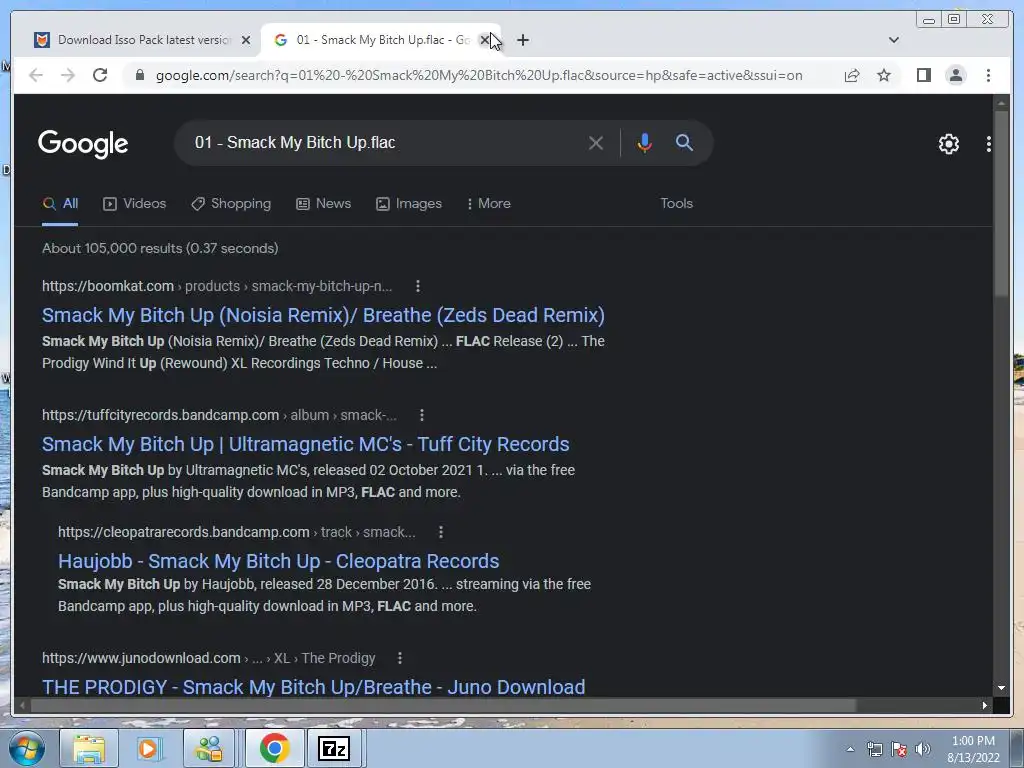
Task: Select the All results tab
Action: [x=60, y=204]
